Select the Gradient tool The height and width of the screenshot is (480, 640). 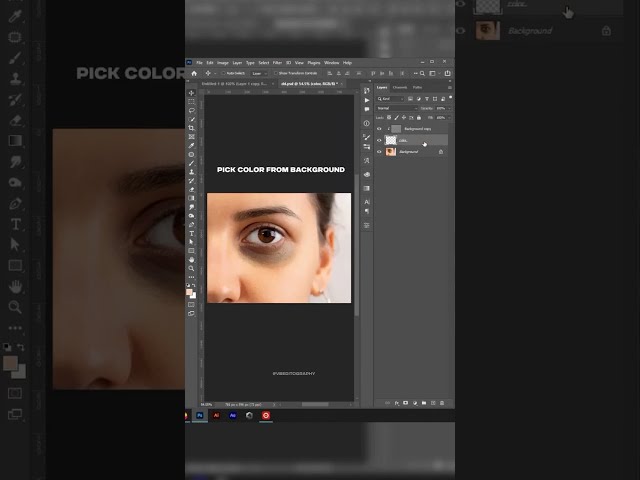pos(191,198)
